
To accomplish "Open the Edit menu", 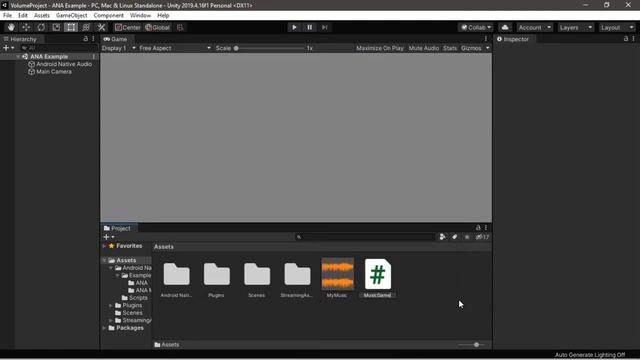I will point(23,16).
